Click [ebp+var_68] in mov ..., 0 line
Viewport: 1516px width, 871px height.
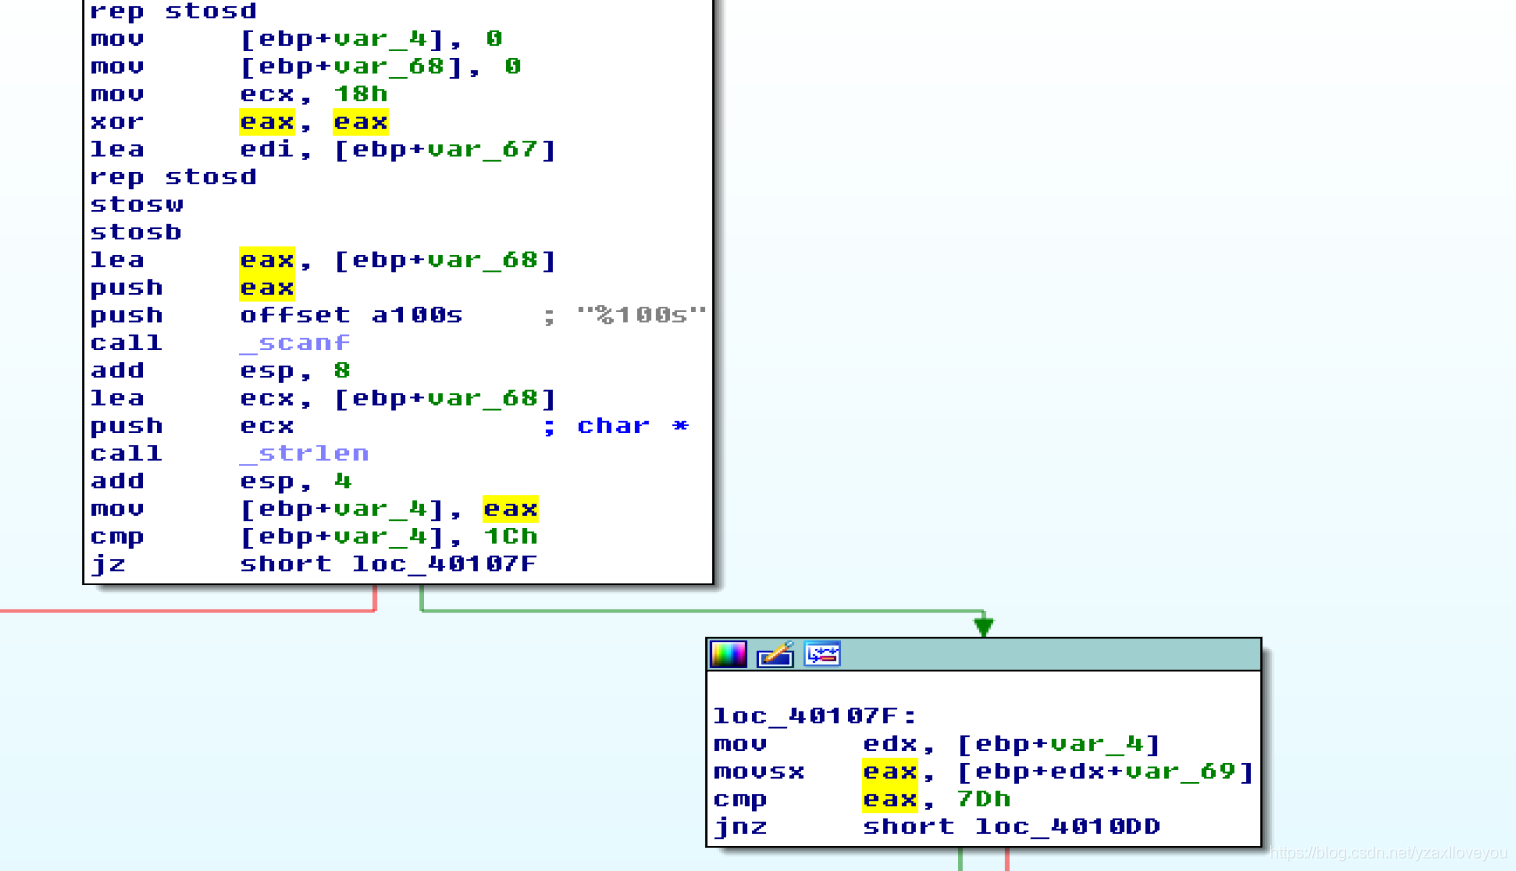pos(351,67)
